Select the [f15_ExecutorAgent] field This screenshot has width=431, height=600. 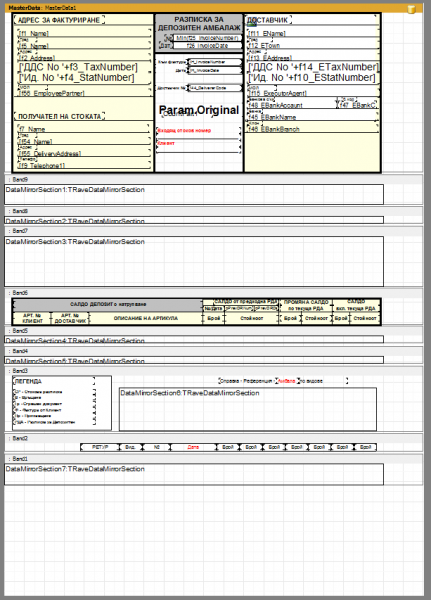[x=313, y=93]
